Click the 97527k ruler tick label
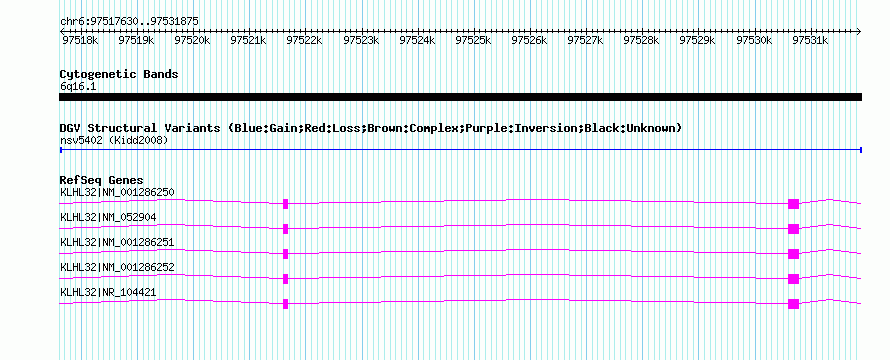Screen dimensions: 890x360 click(x=586, y=40)
